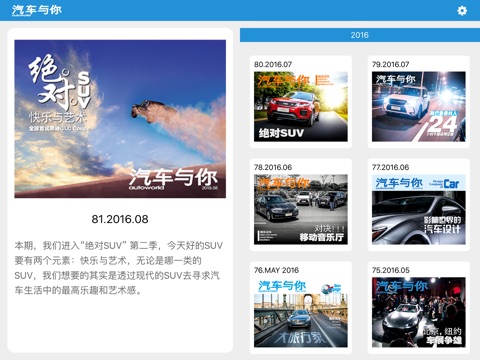
Task: Open issue 76 大旅行家 cover thumbnail
Action: (x=301, y=312)
